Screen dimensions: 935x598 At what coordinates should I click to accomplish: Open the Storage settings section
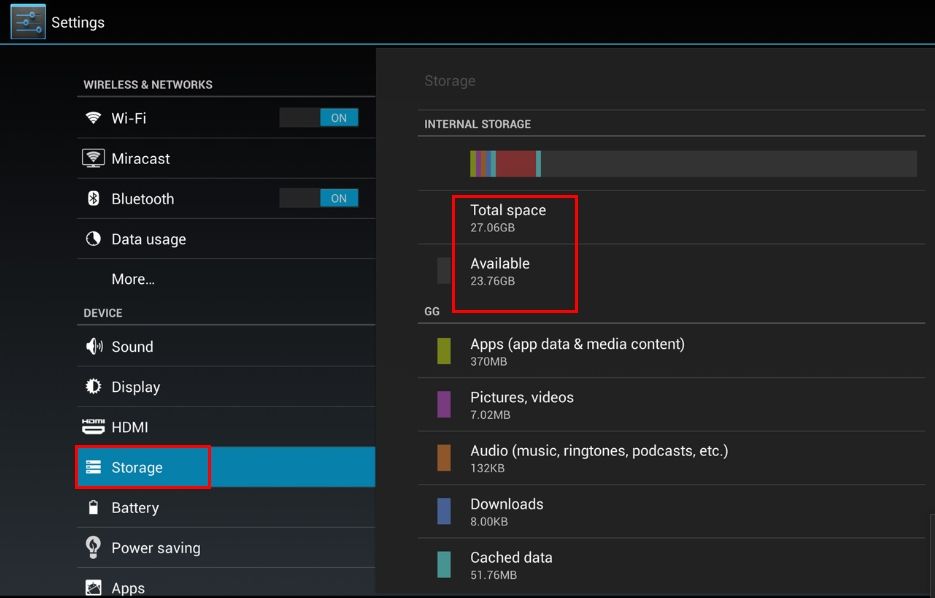click(x=137, y=468)
